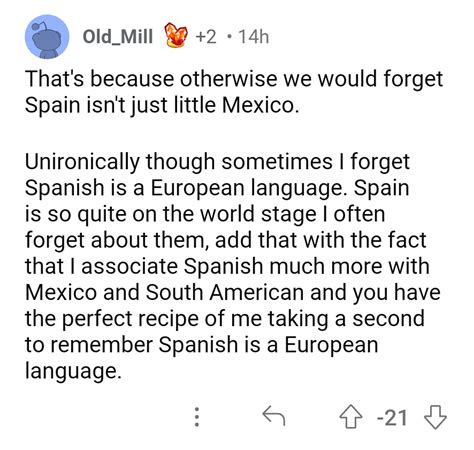The height and width of the screenshot is (450, 474).
Task: Open the Old_Mill username profile link
Action: (118, 36)
